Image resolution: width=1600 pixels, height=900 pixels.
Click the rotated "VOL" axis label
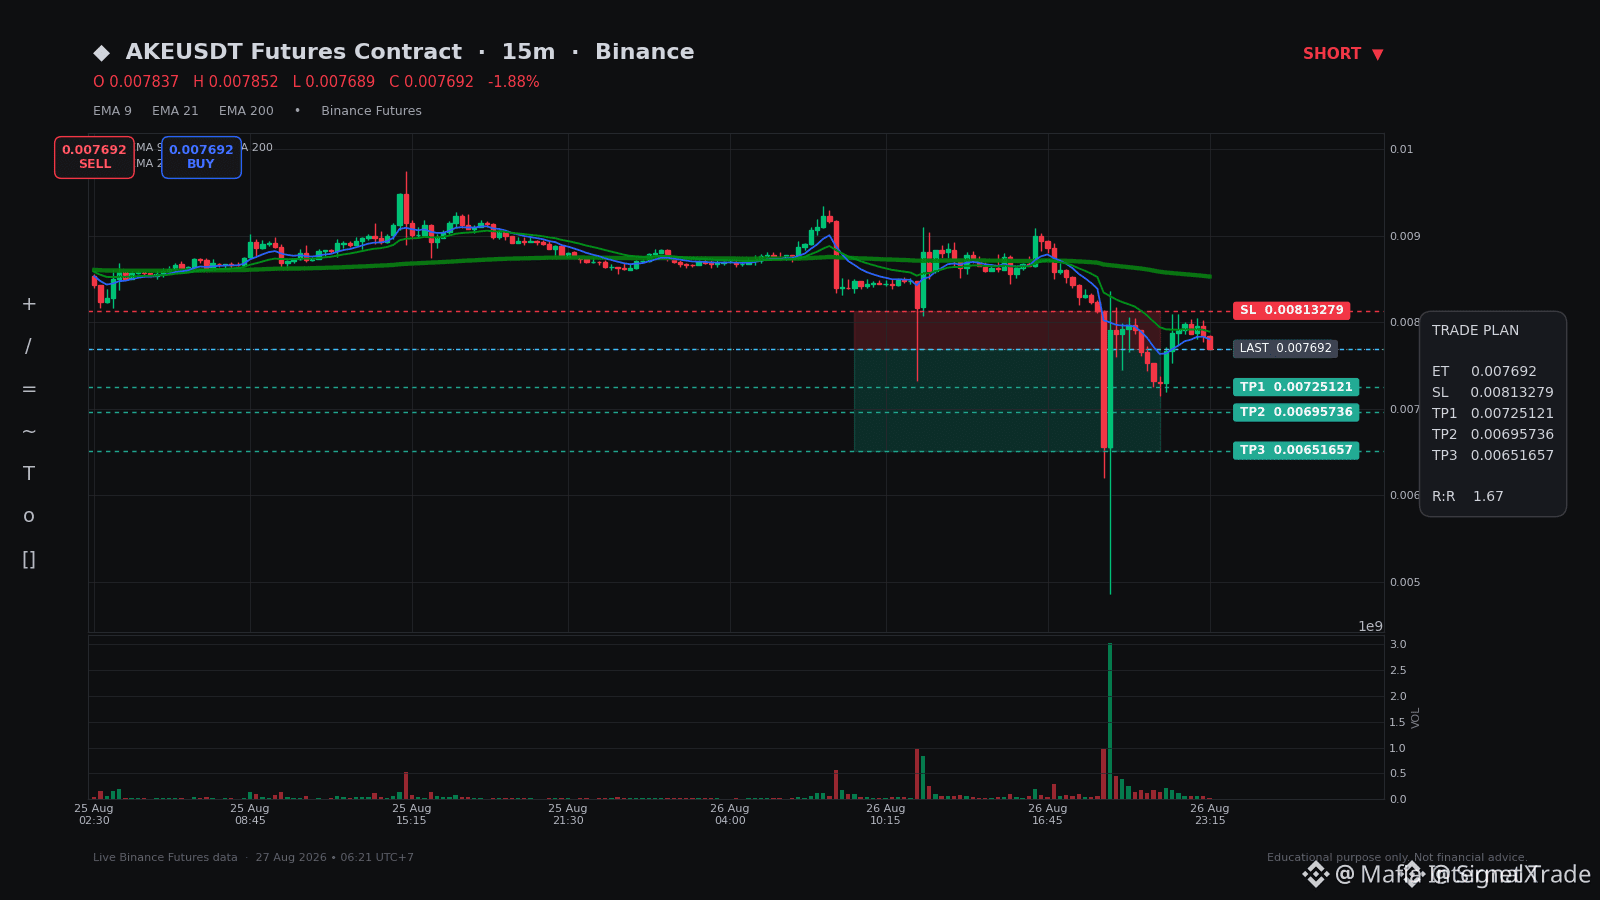pyautogui.click(x=1416, y=717)
